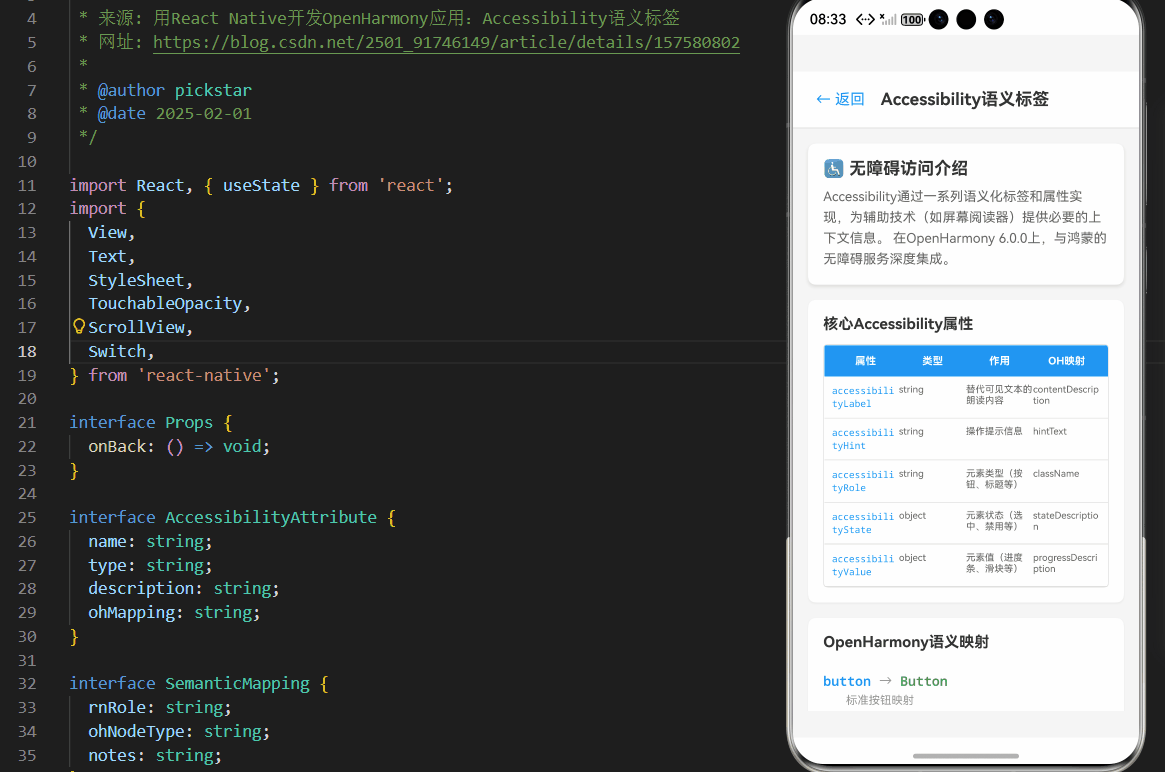1165x772 pixels.
Task: Select the accessibilityState table cell
Action: [x=863, y=523]
